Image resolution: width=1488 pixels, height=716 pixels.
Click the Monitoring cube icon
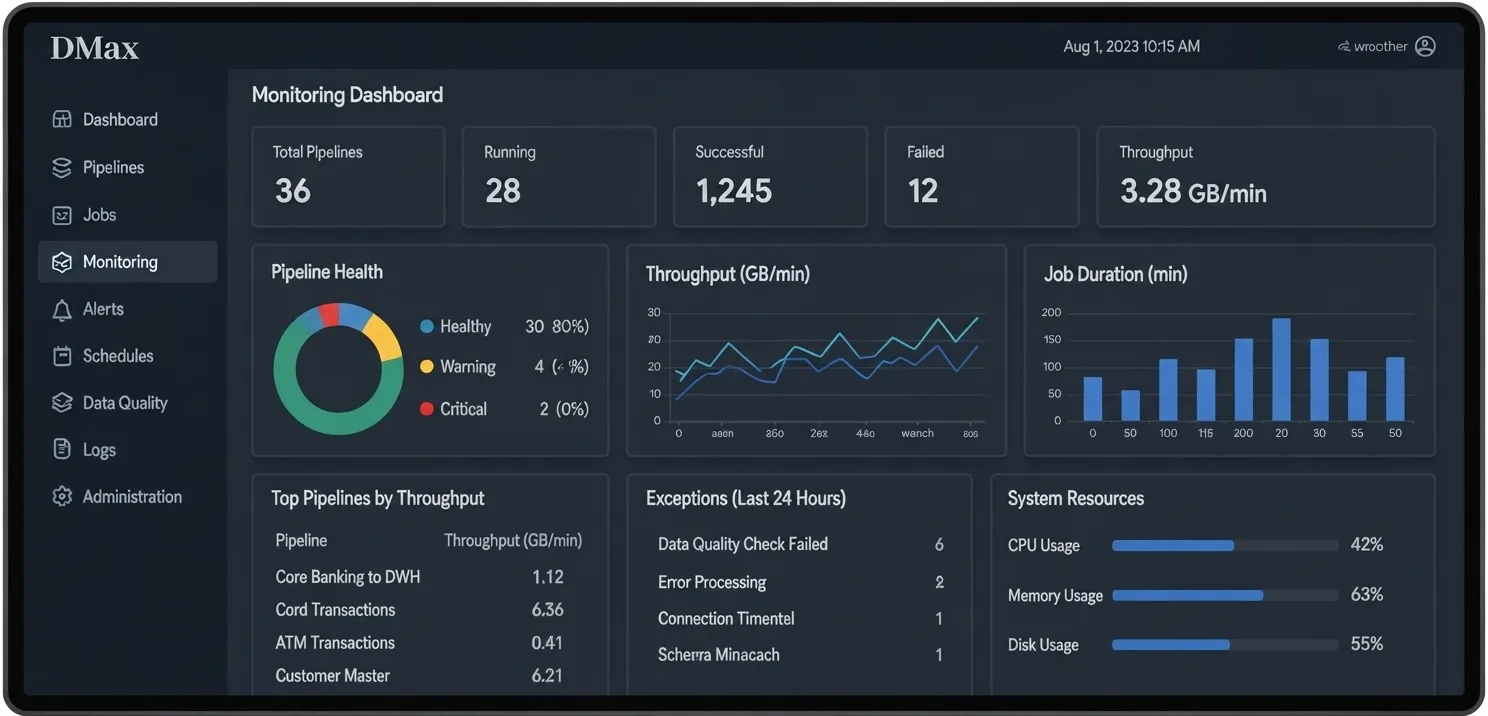[62, 262]
